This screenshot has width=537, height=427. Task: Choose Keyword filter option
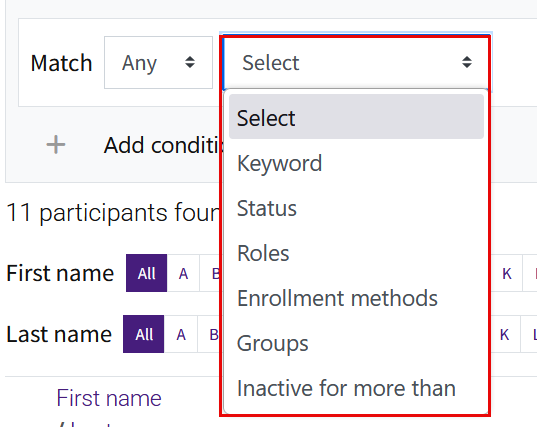356,163
